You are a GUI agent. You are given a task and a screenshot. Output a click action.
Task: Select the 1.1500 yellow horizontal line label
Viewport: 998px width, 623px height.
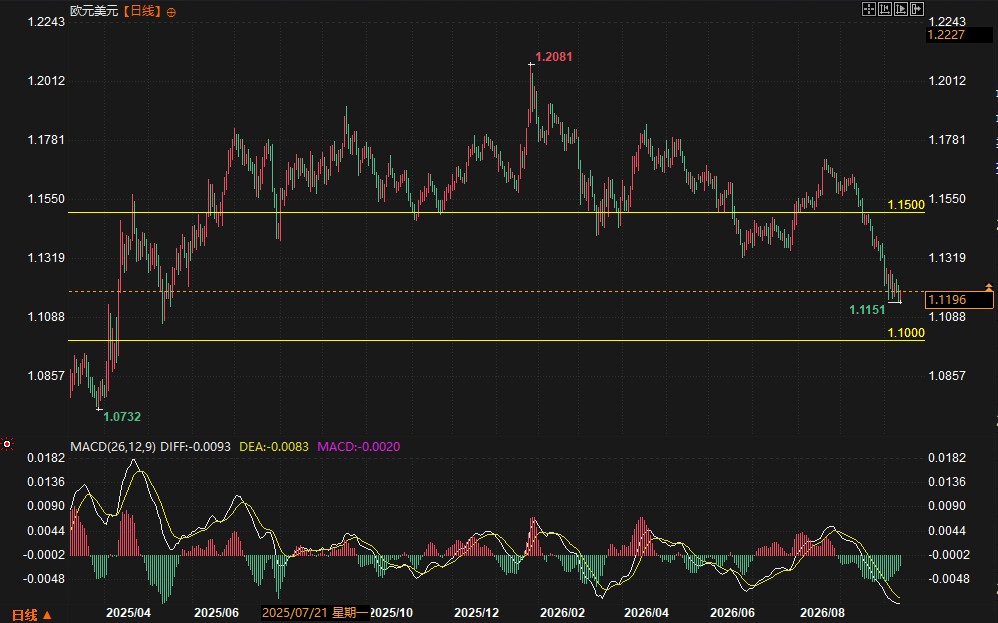point(906,205)
